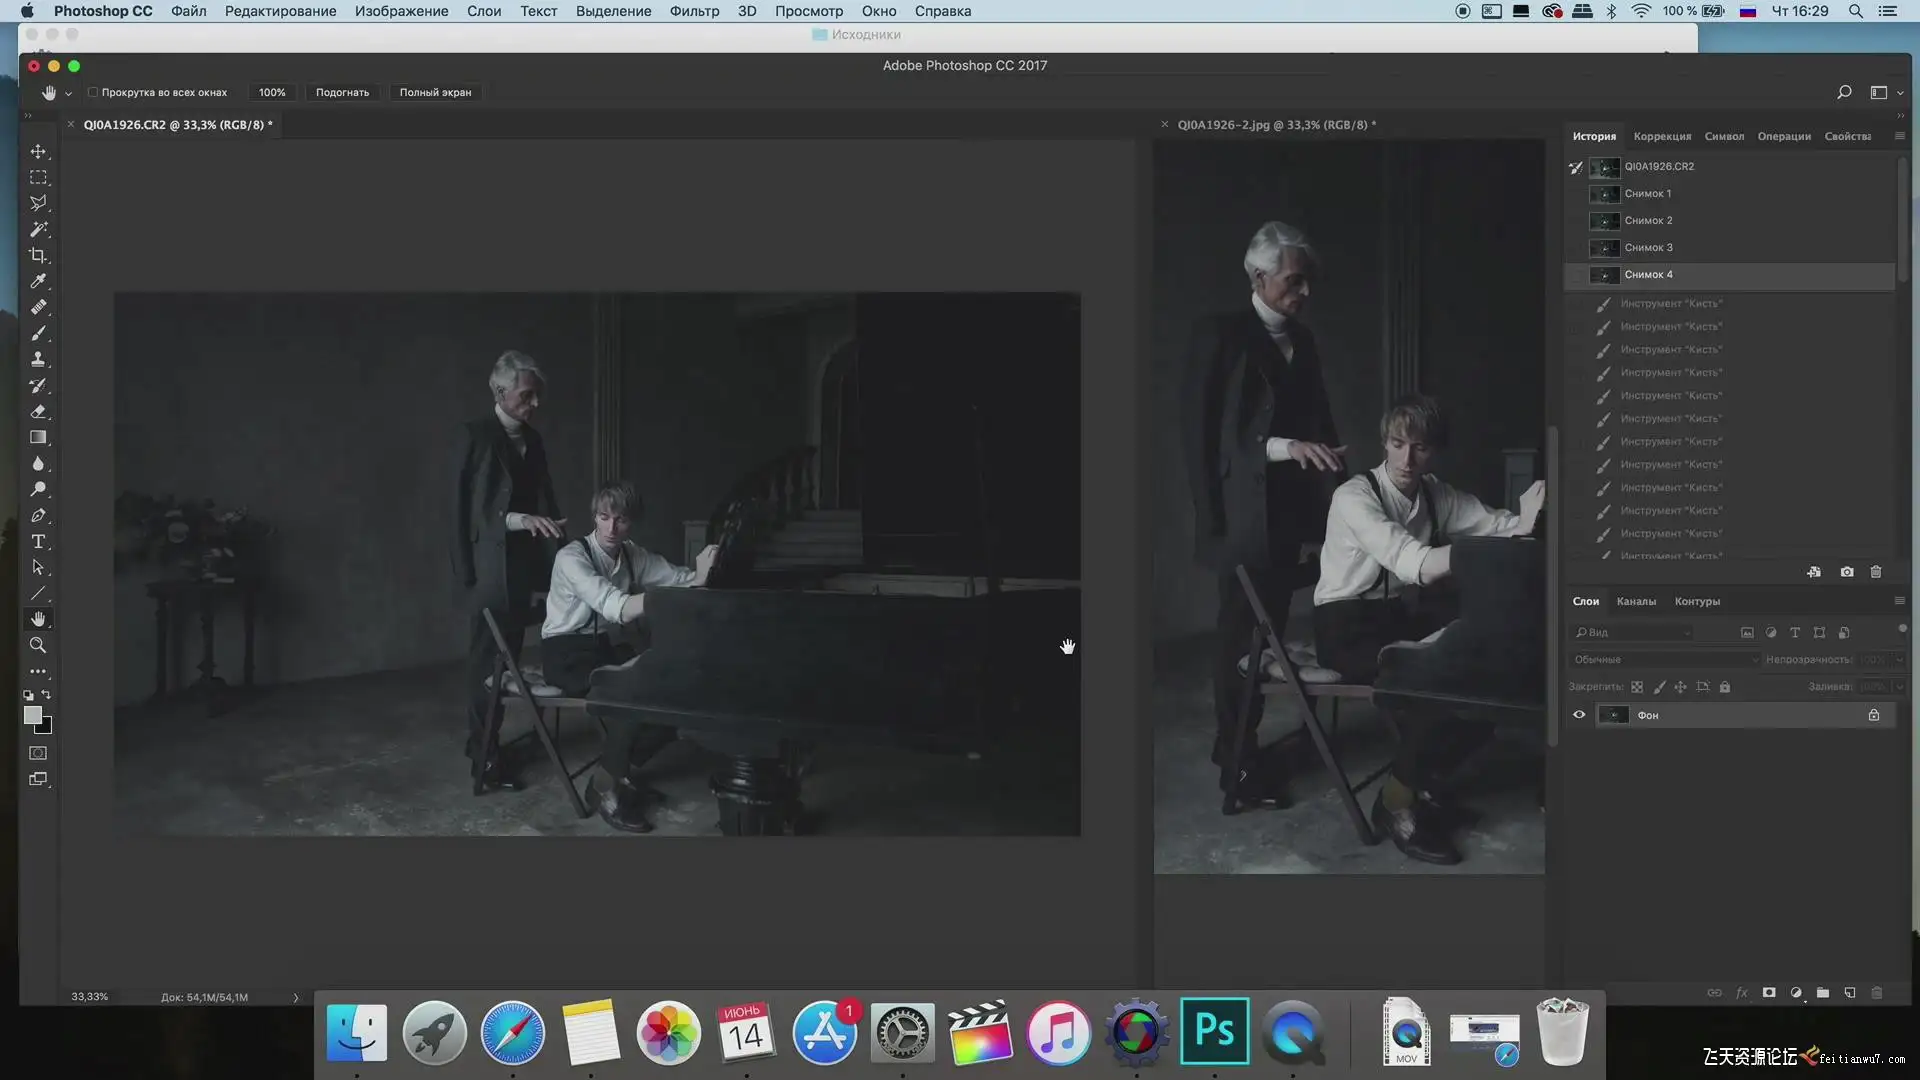The width and height of the screenshot is (1920, 1080).
Task: Select the Lasso tool
Action: click(38, 203)
